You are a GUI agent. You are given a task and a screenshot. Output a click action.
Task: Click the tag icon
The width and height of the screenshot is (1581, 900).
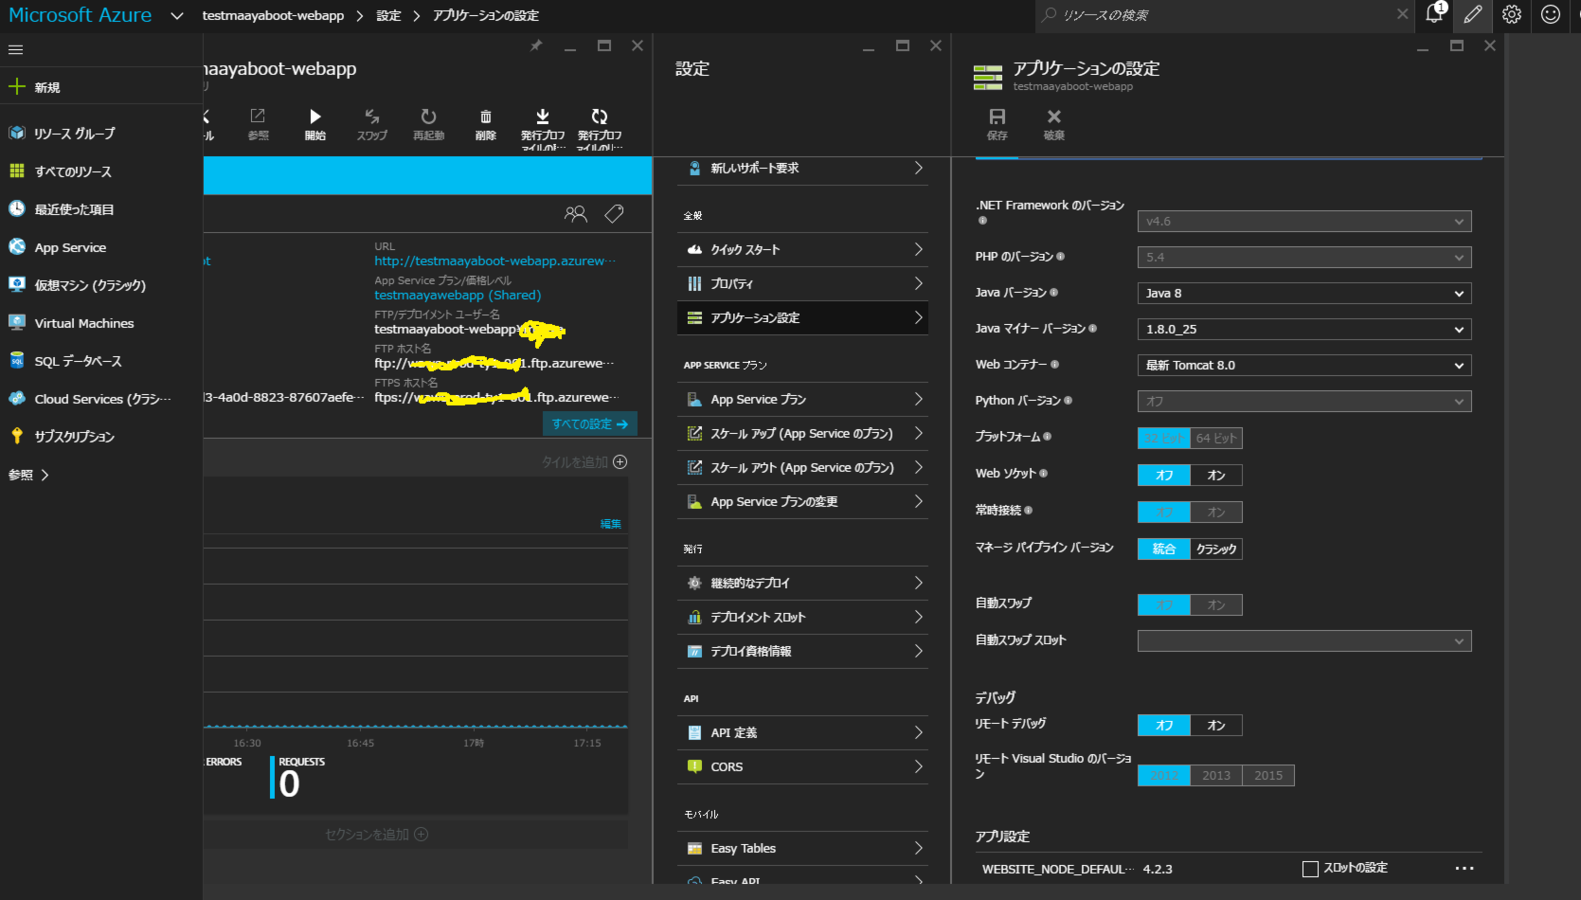614,213
